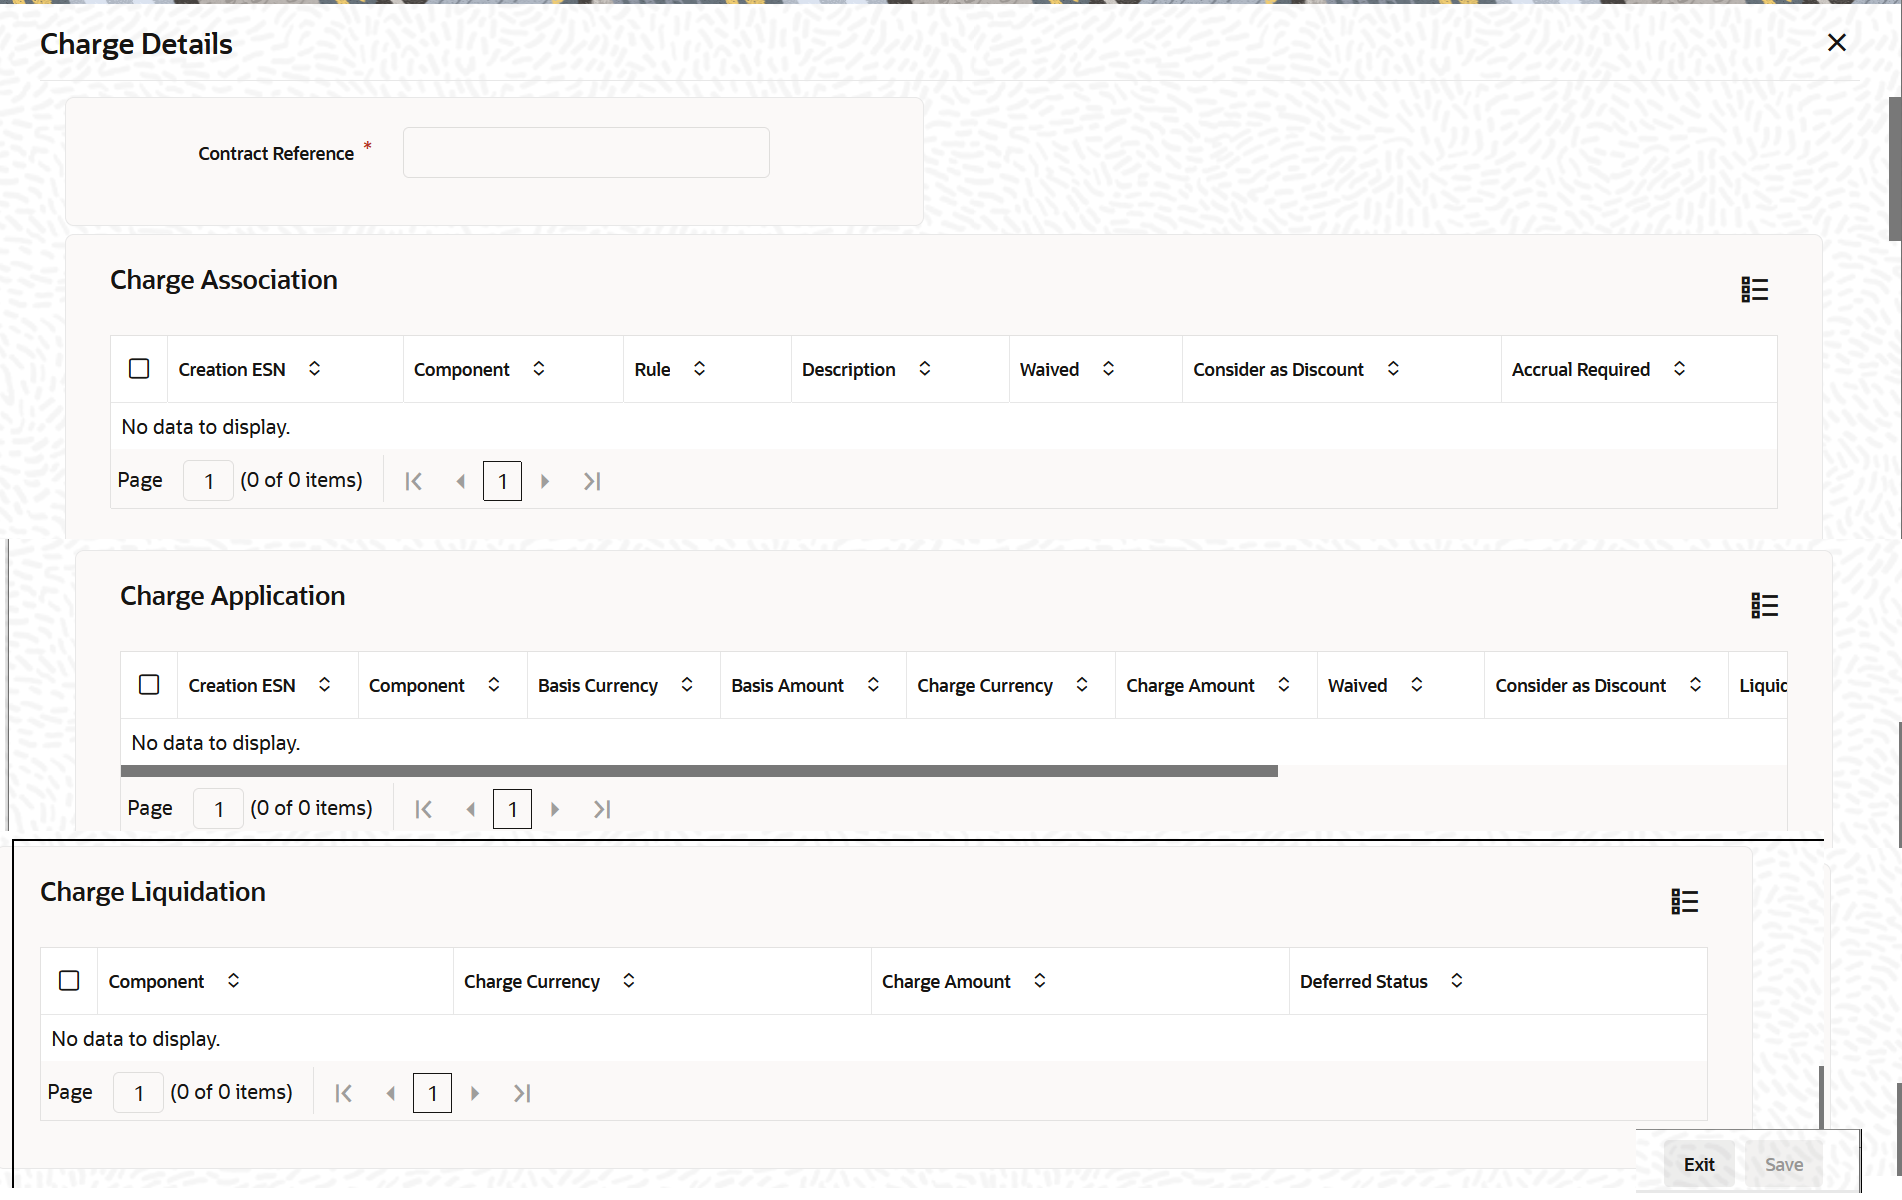Viewport: 1902px width, 1200px height.
Task: Open Charge Liquidation single-record view icon
Action: click(1684, 902)
